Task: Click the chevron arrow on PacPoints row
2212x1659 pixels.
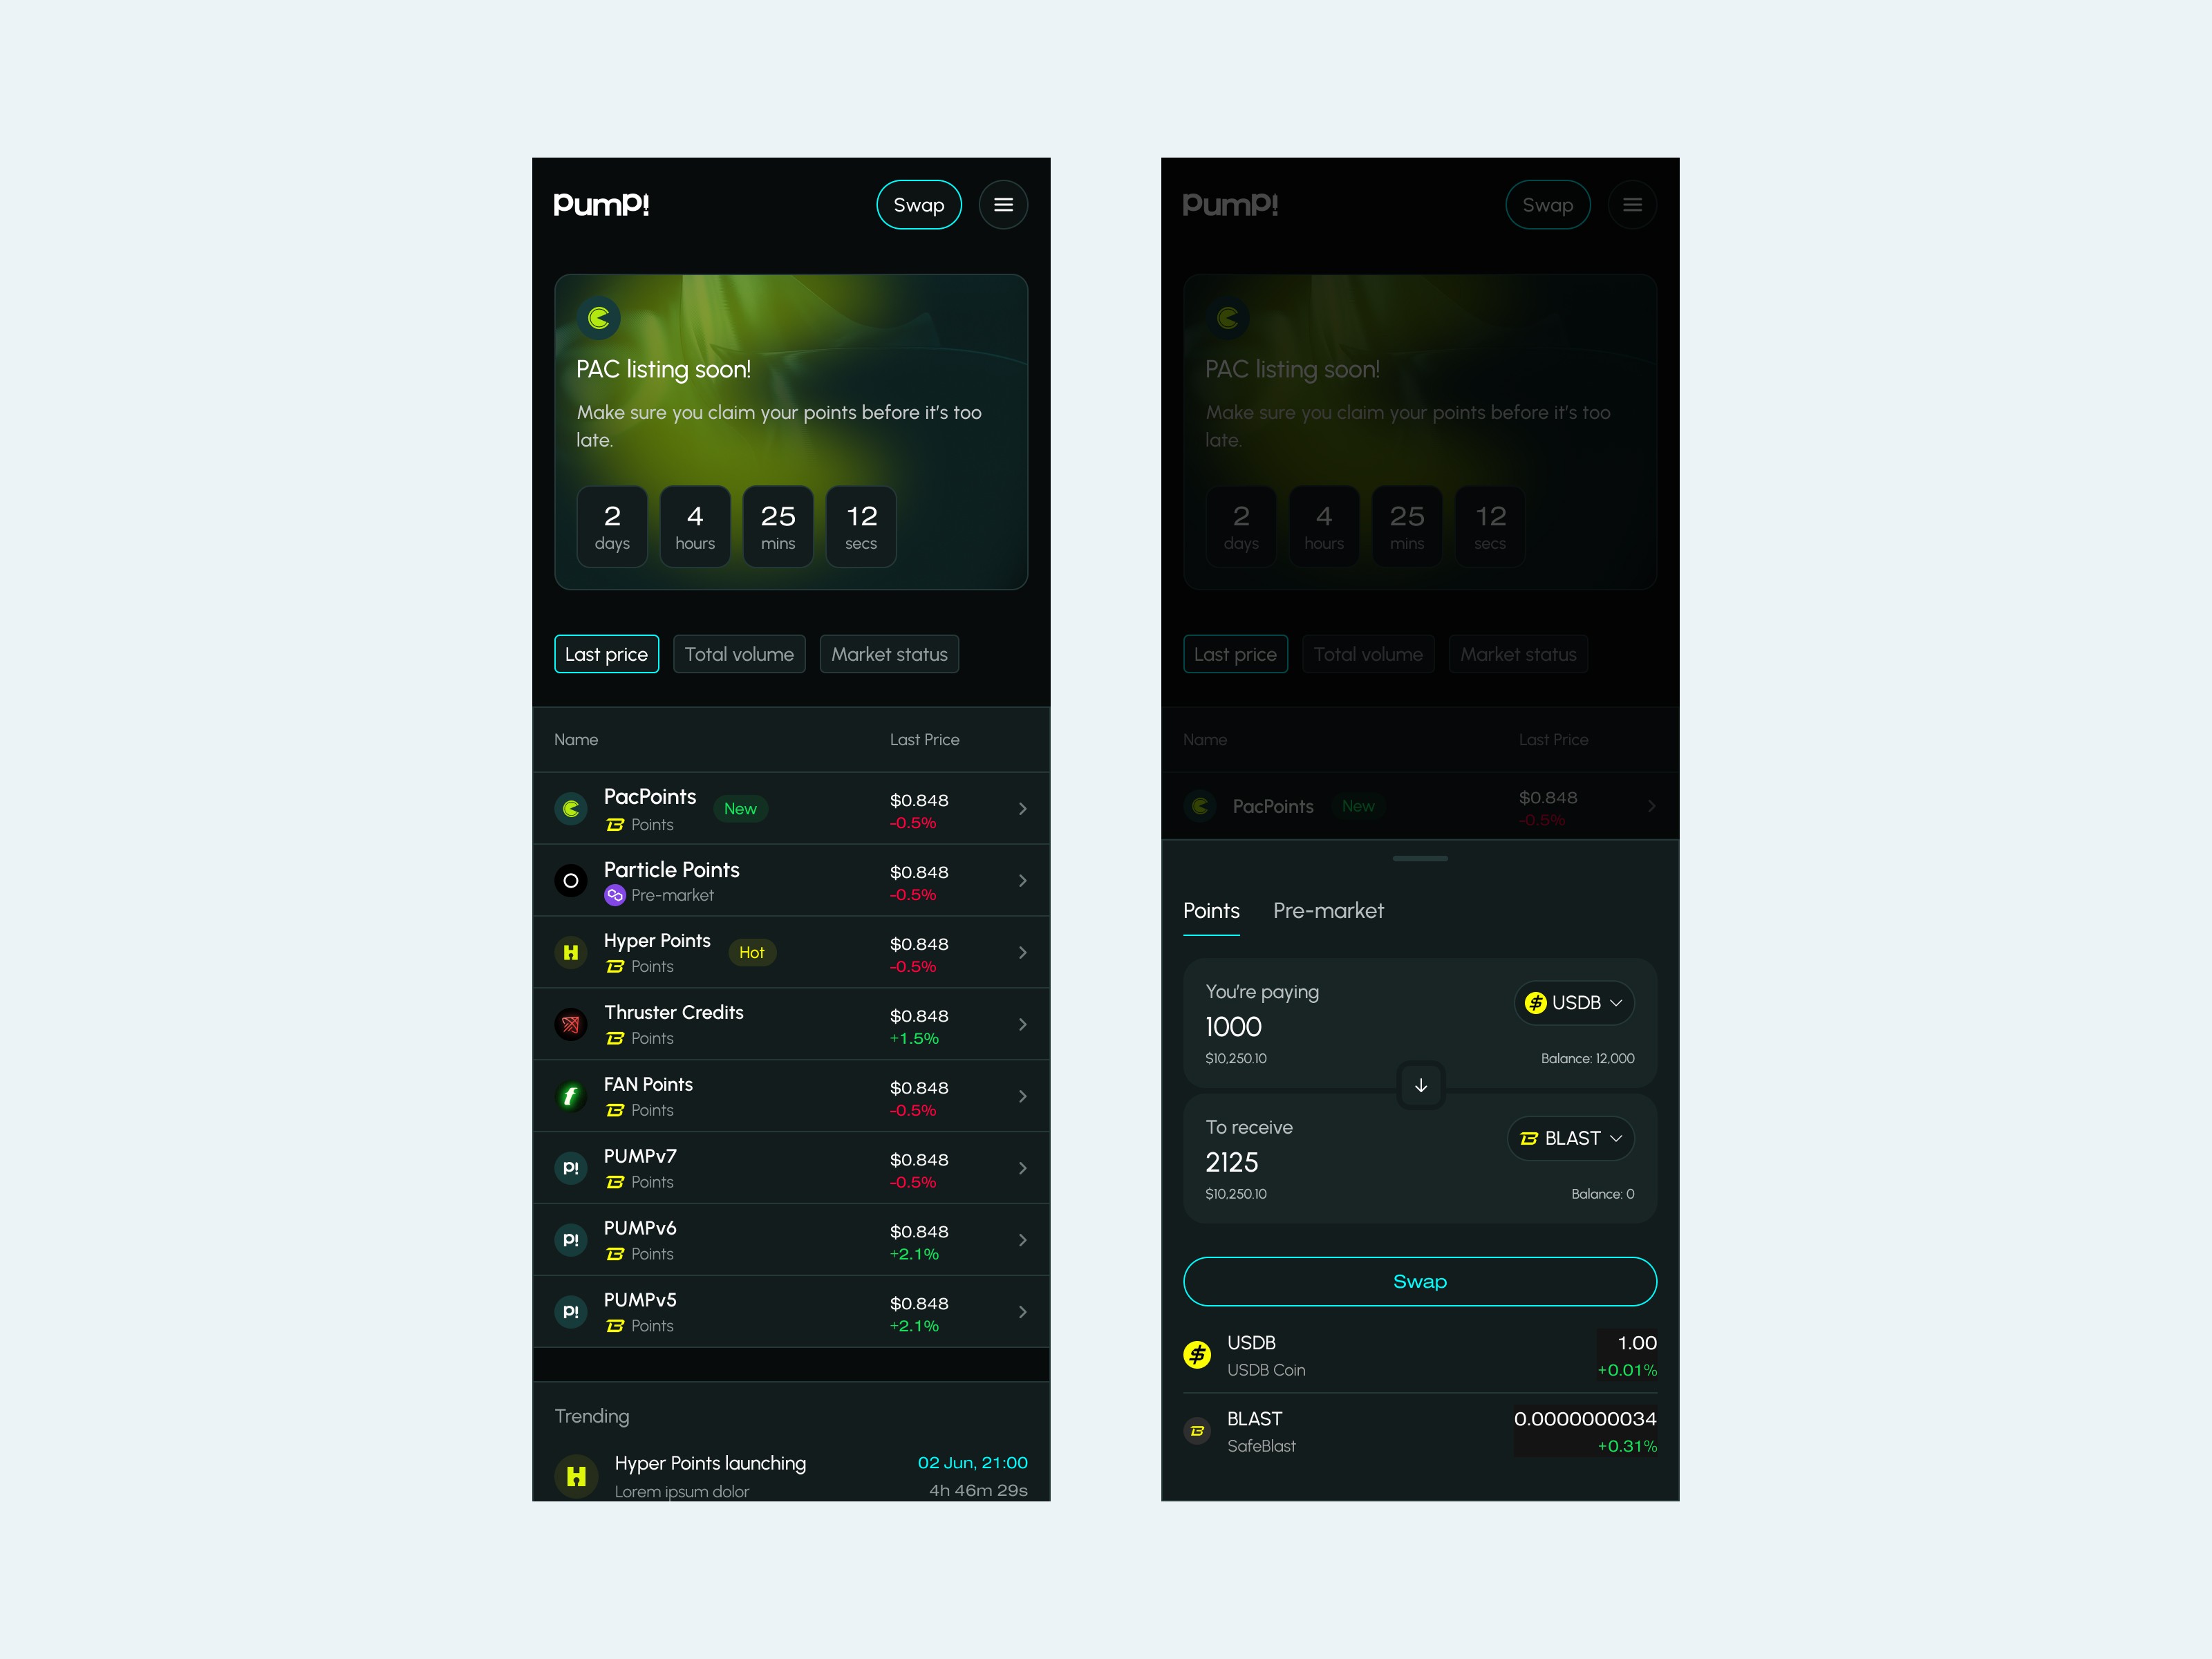Action: point(1022,807)
